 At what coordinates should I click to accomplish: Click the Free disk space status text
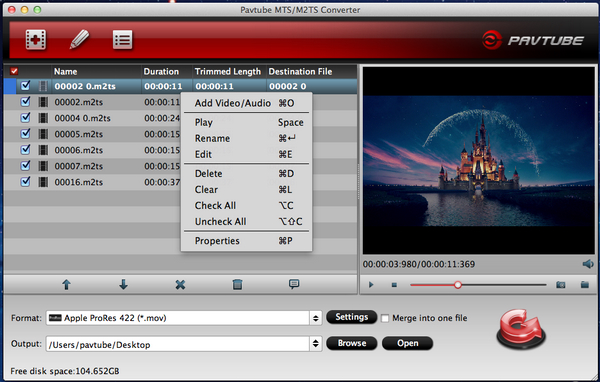pos(65,371)
